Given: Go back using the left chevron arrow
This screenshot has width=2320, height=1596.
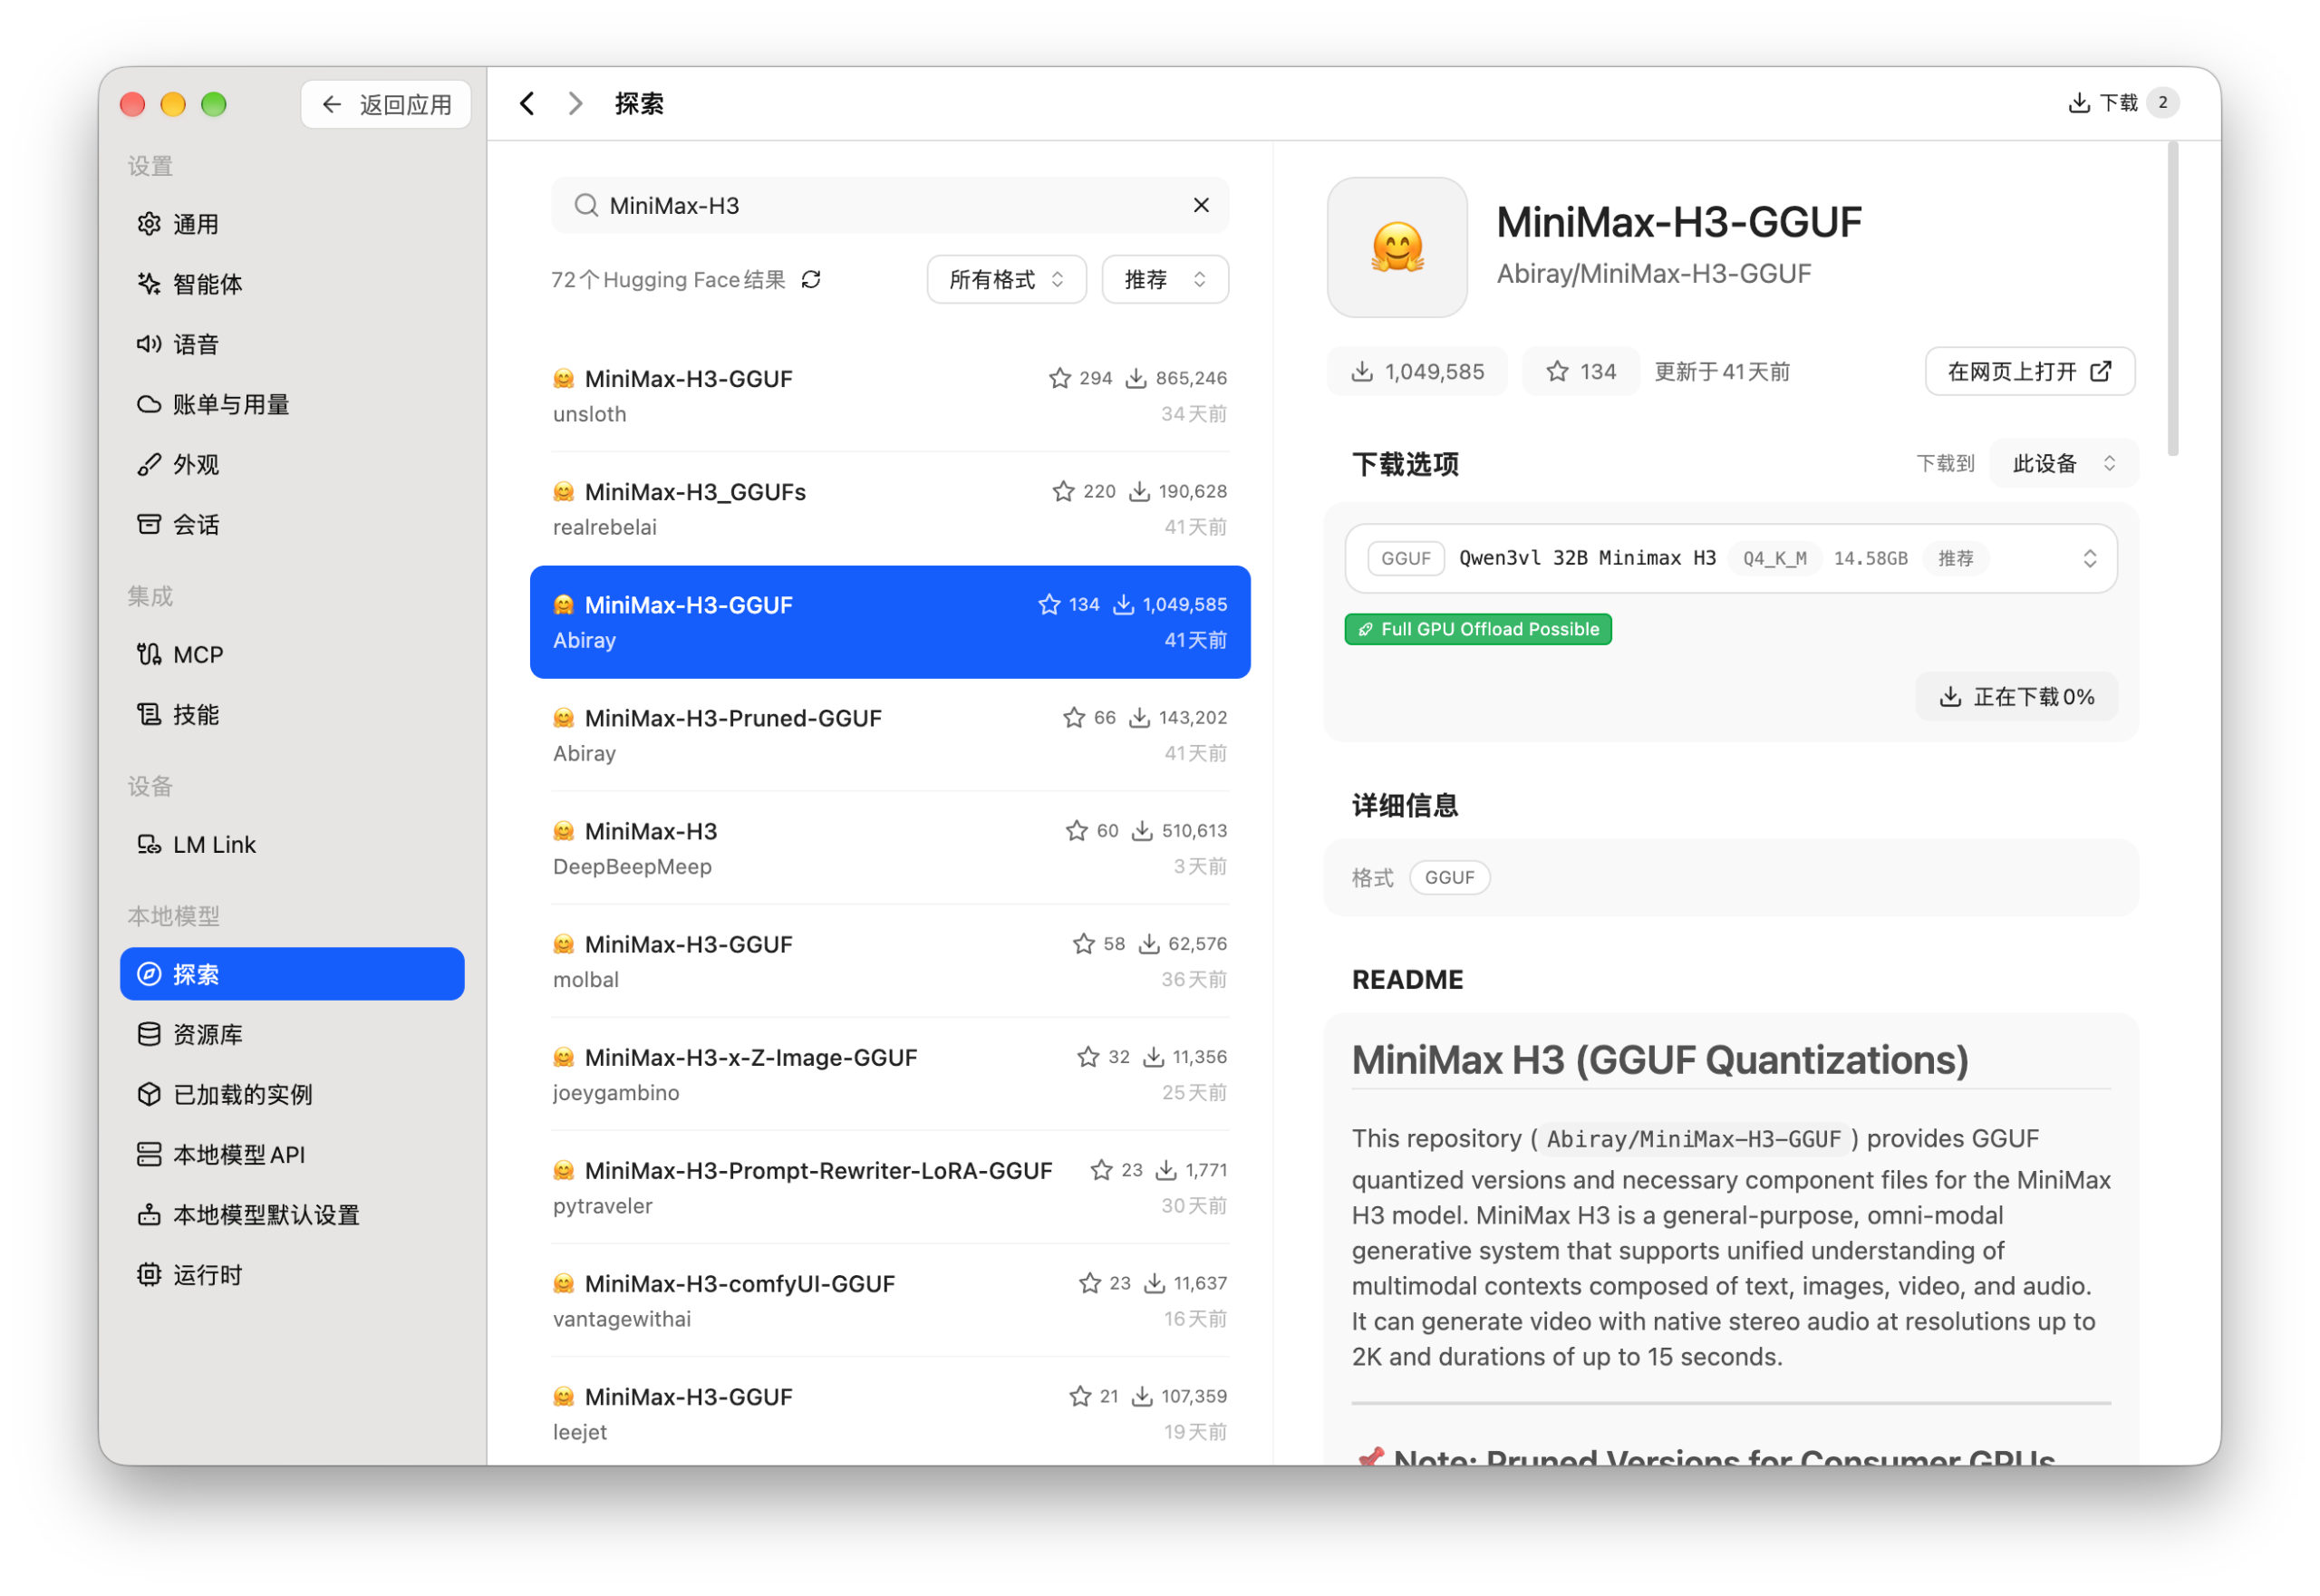Looking at the screenshot, I should click(x=527, y=104).
